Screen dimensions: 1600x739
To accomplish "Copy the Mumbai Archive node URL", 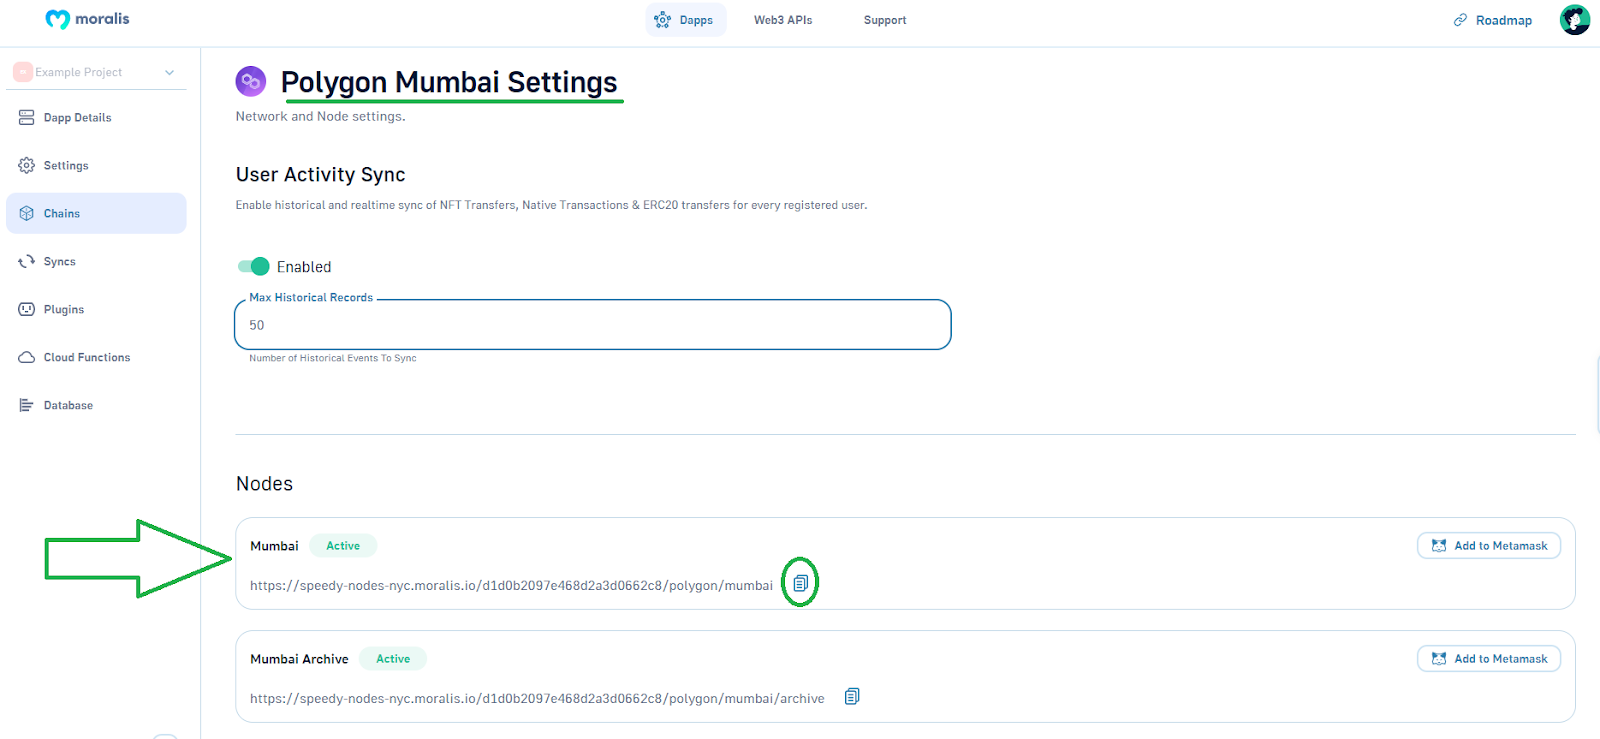I will click(x=852, y=696).
